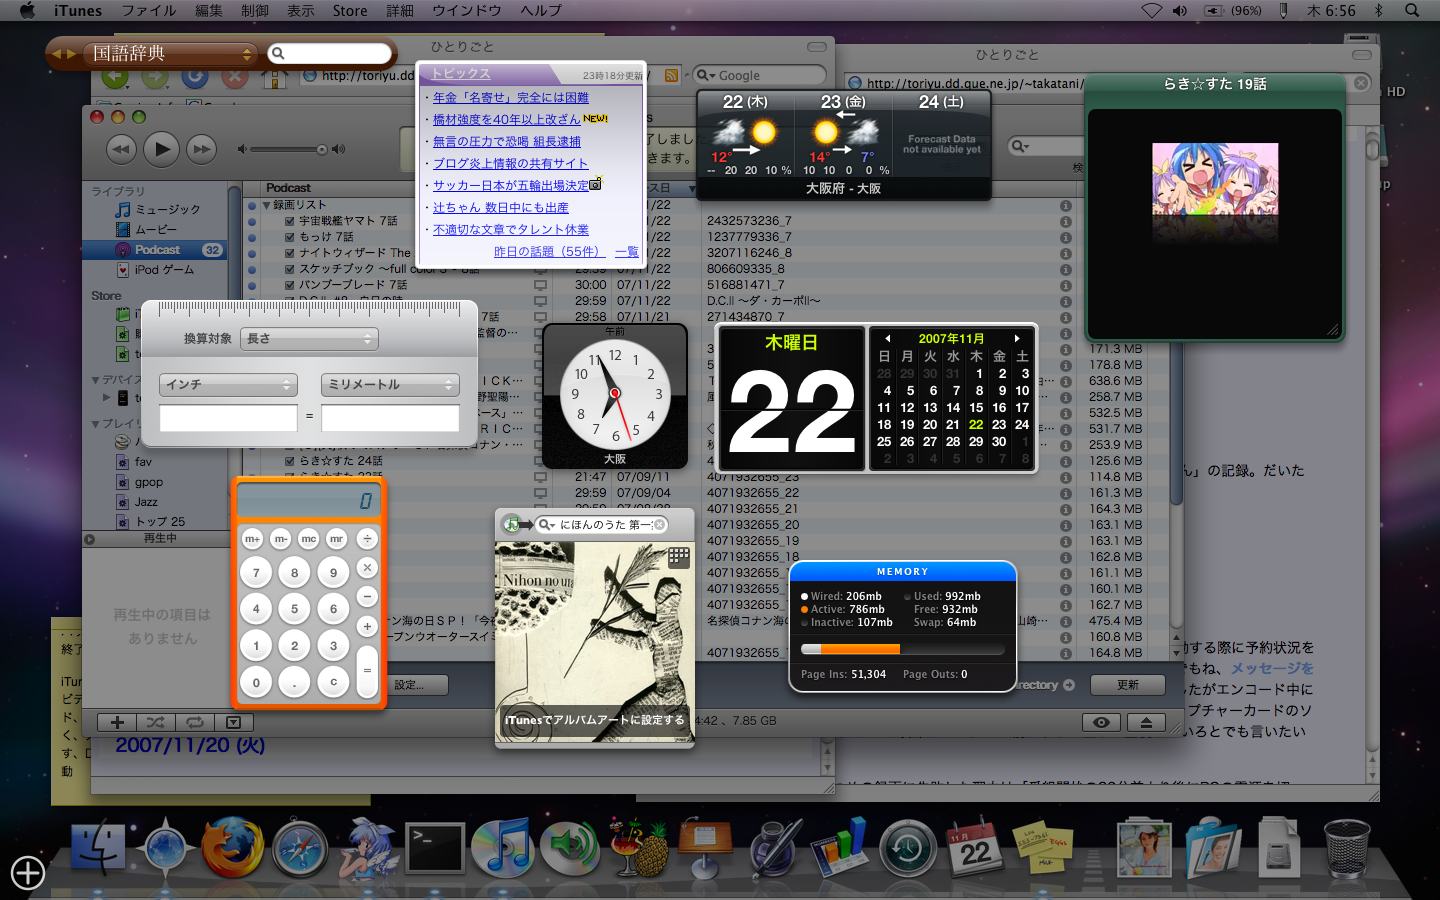The height and width of the screenshot is (900, 1440).
Task: Click iTunes note icon in album art widget
Action: tap(511, 524)
